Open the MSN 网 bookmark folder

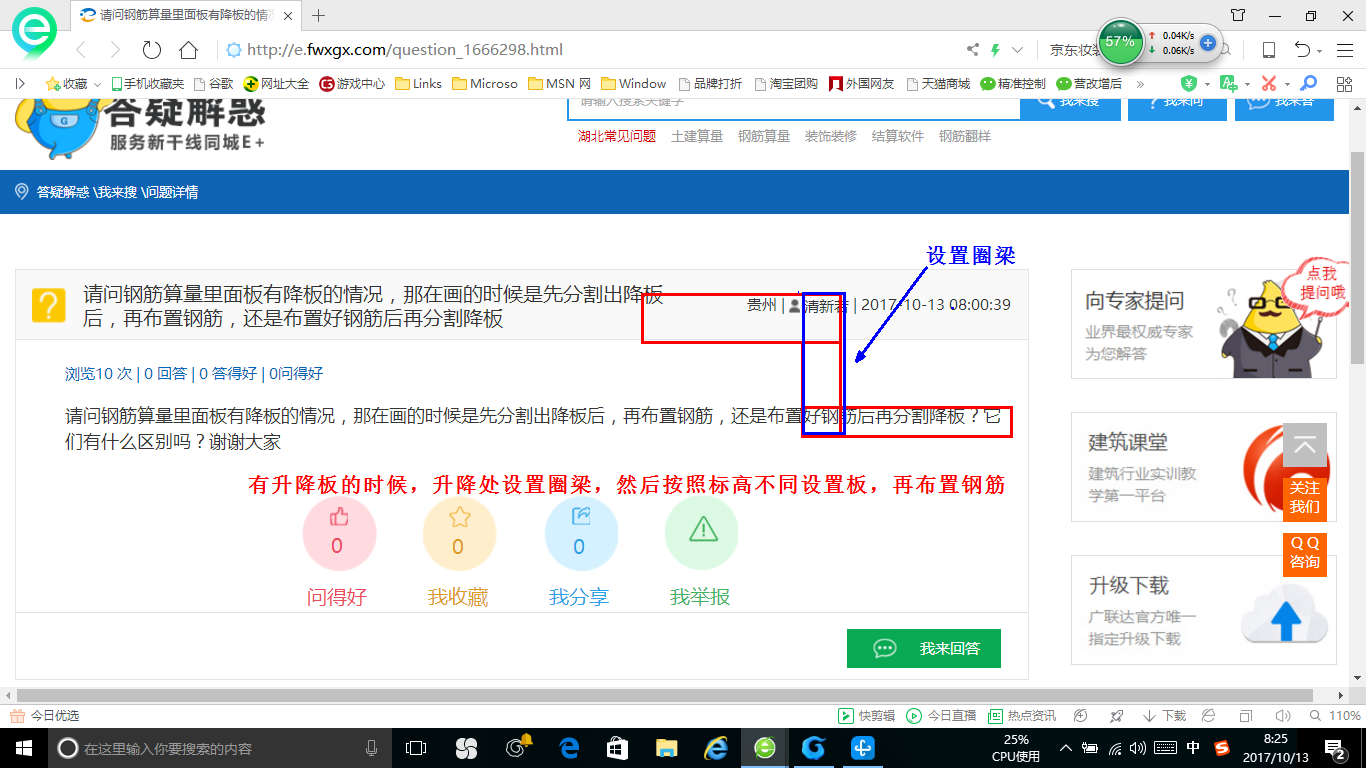559,84
